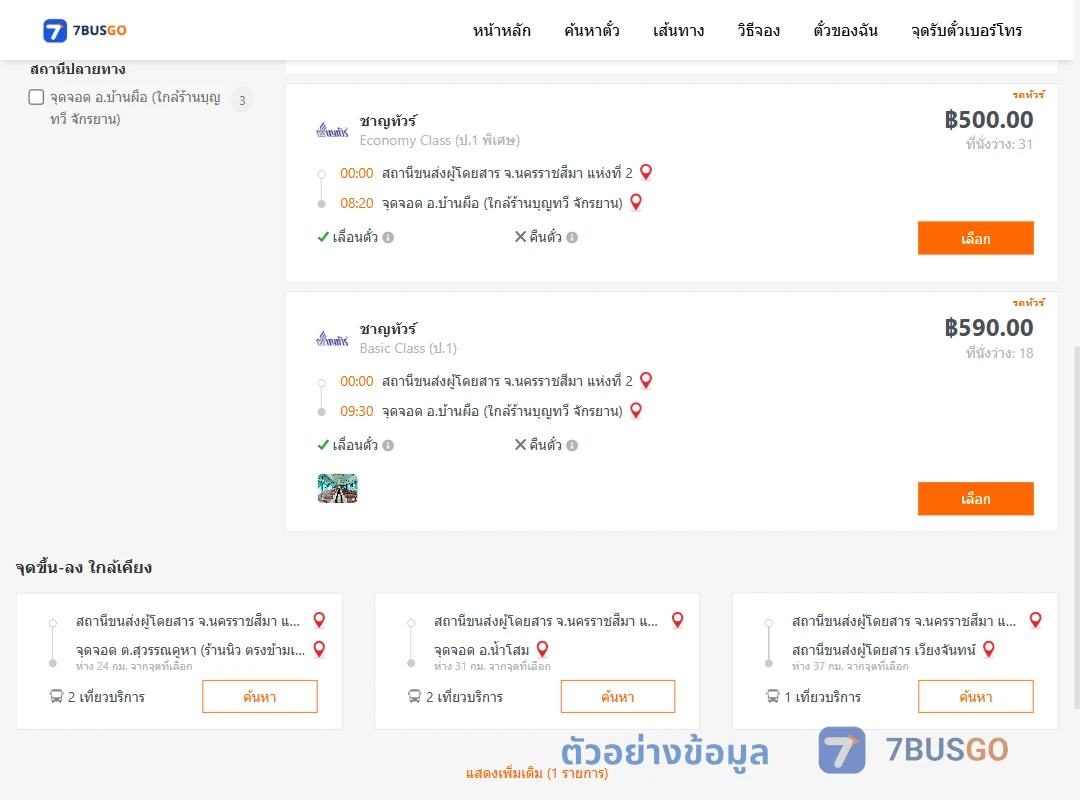The image size is (1080, 800).
Task: Click Economy Class (ป.1 พิเศษ) label
Action: point(439,141)
